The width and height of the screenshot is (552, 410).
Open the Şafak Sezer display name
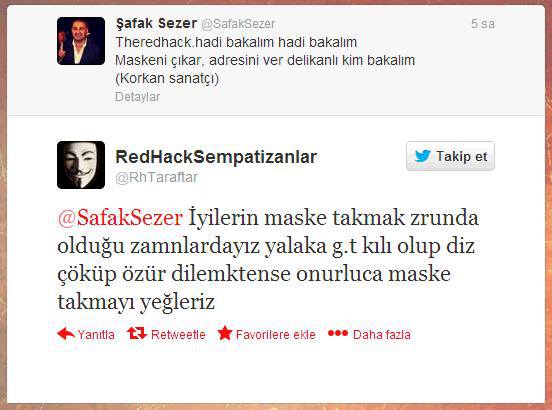[x=156, y=24]
